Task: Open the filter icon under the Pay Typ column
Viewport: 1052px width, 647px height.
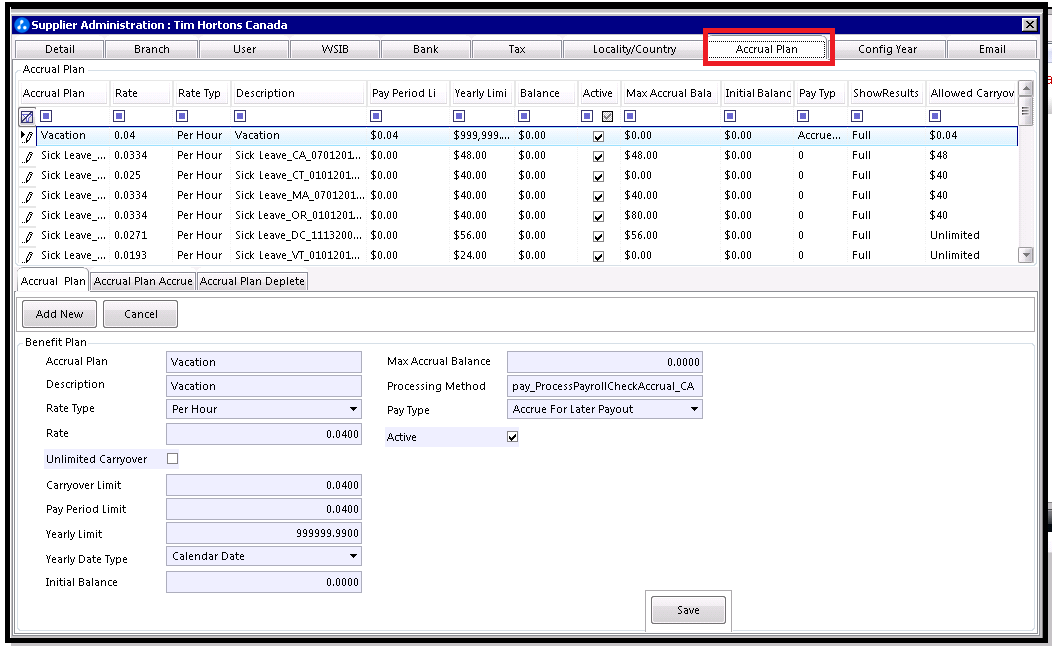Action: (803, 116)
